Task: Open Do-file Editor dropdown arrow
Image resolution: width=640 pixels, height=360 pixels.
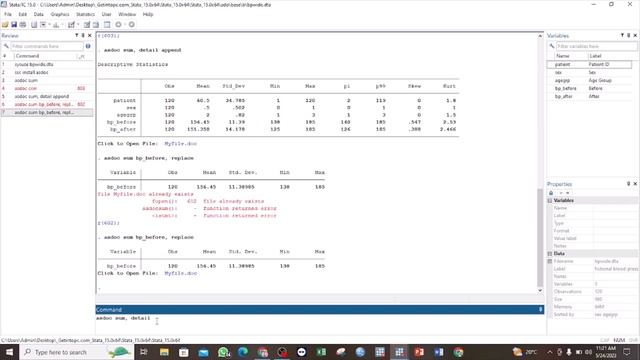Action: tap(78, 25)
